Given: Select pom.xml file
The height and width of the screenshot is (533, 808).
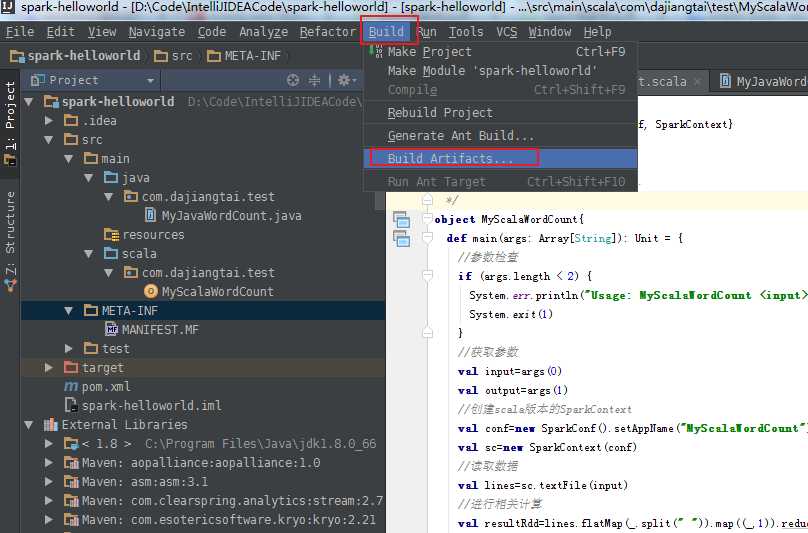Looking at the screenshot, I should coord(106,387).
